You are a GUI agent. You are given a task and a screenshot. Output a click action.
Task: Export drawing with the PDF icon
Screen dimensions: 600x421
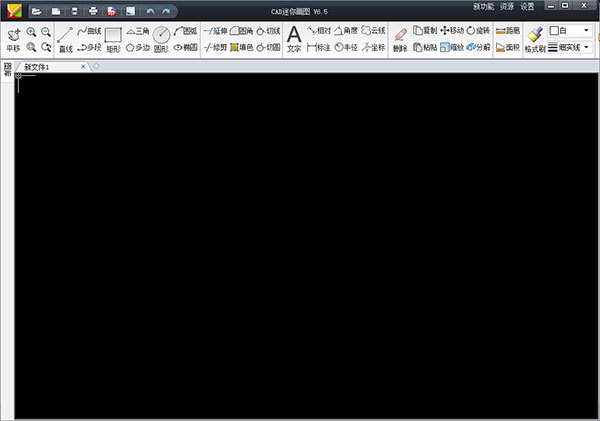(112, 11)
